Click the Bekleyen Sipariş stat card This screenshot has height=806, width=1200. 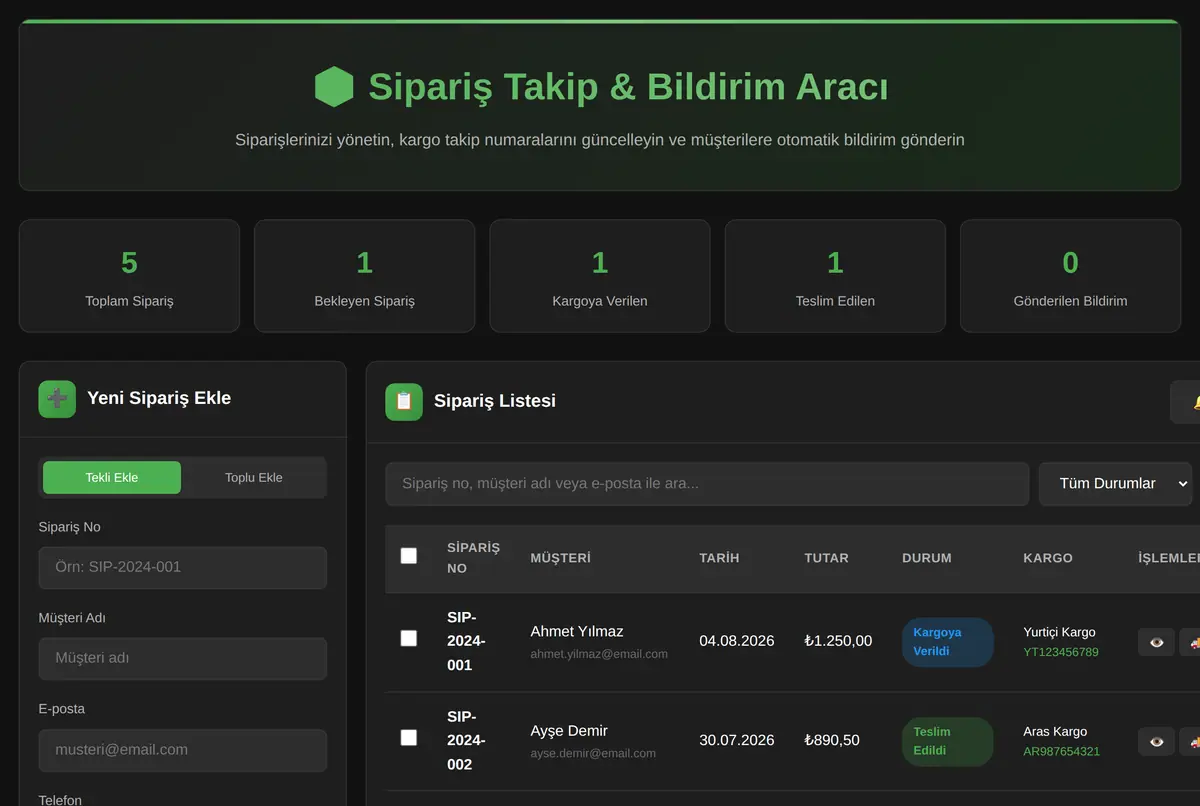[364, 276]
